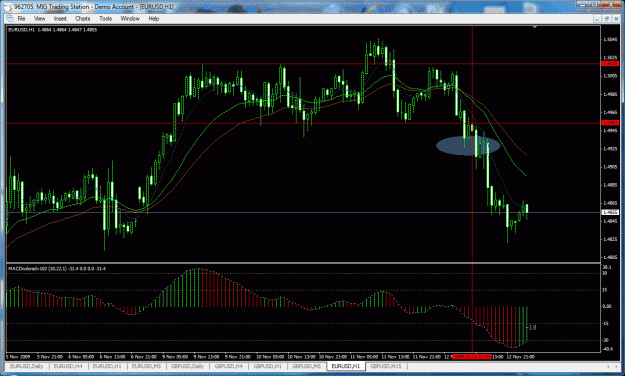This screenshot has height=376, width=625.
Task: Click the chart shift triangle marker
Action: tap(535, 27)
